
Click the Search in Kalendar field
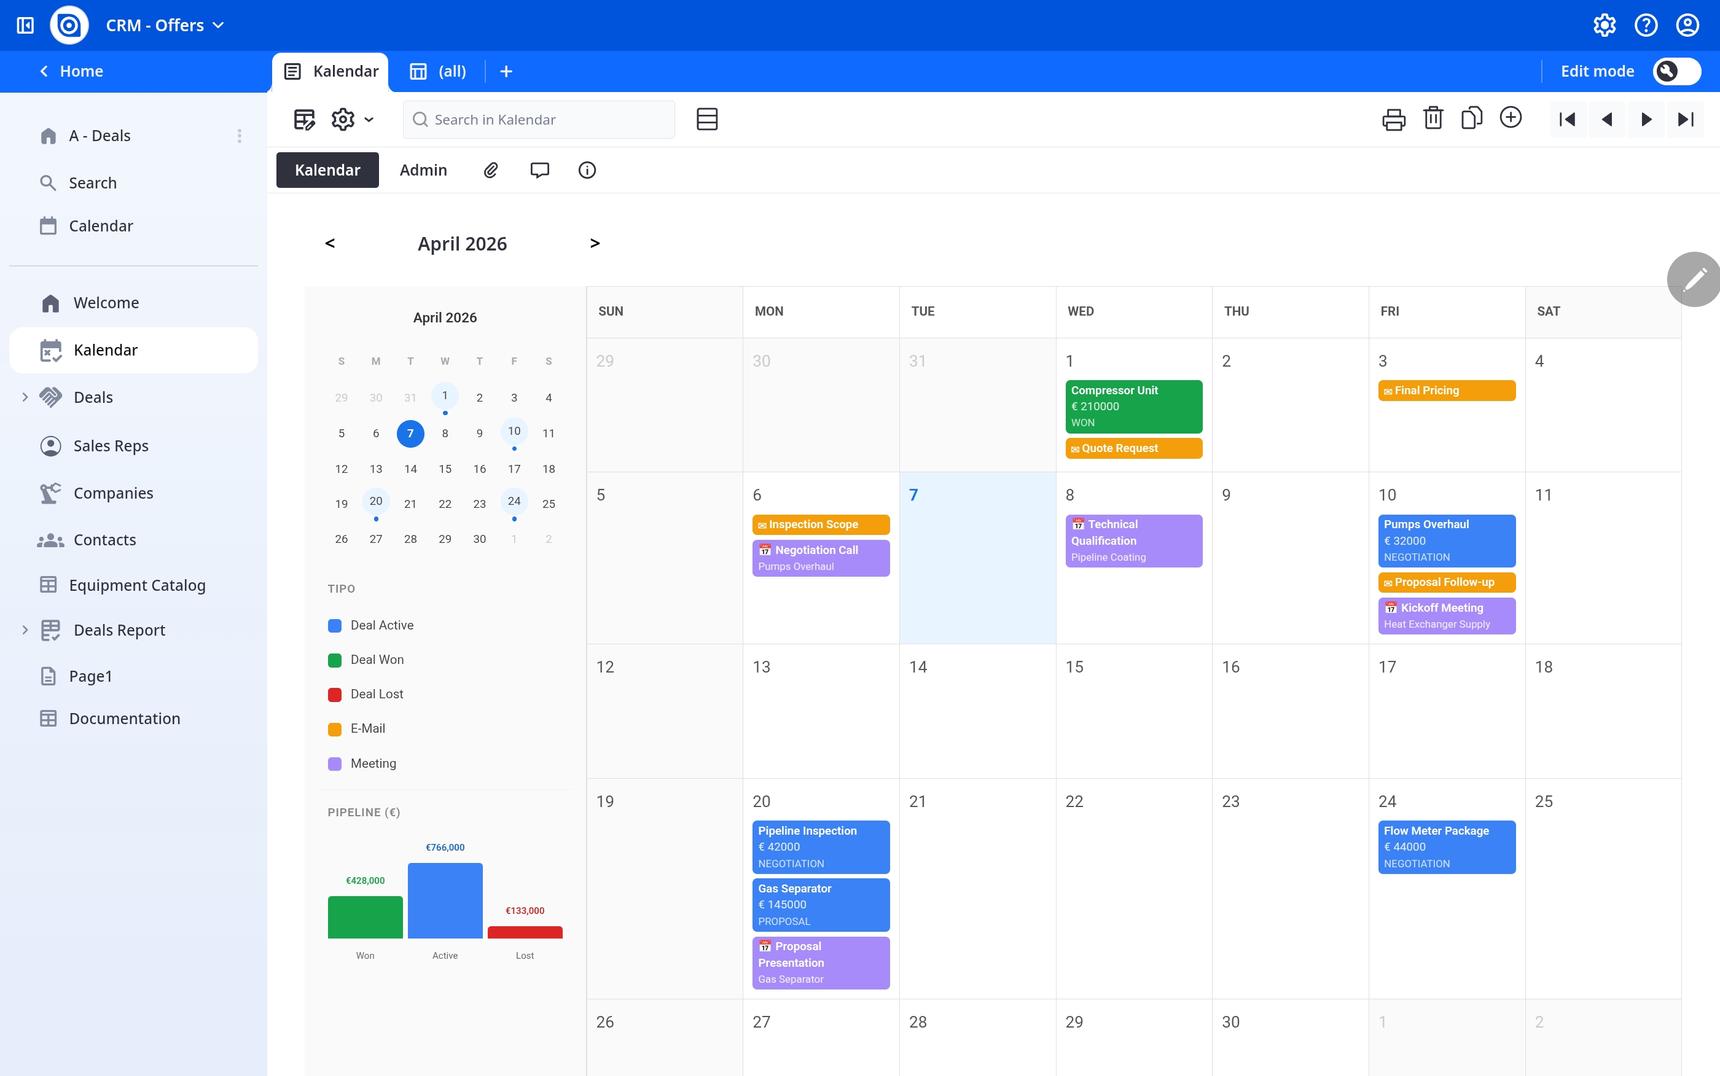pos(539,120)
